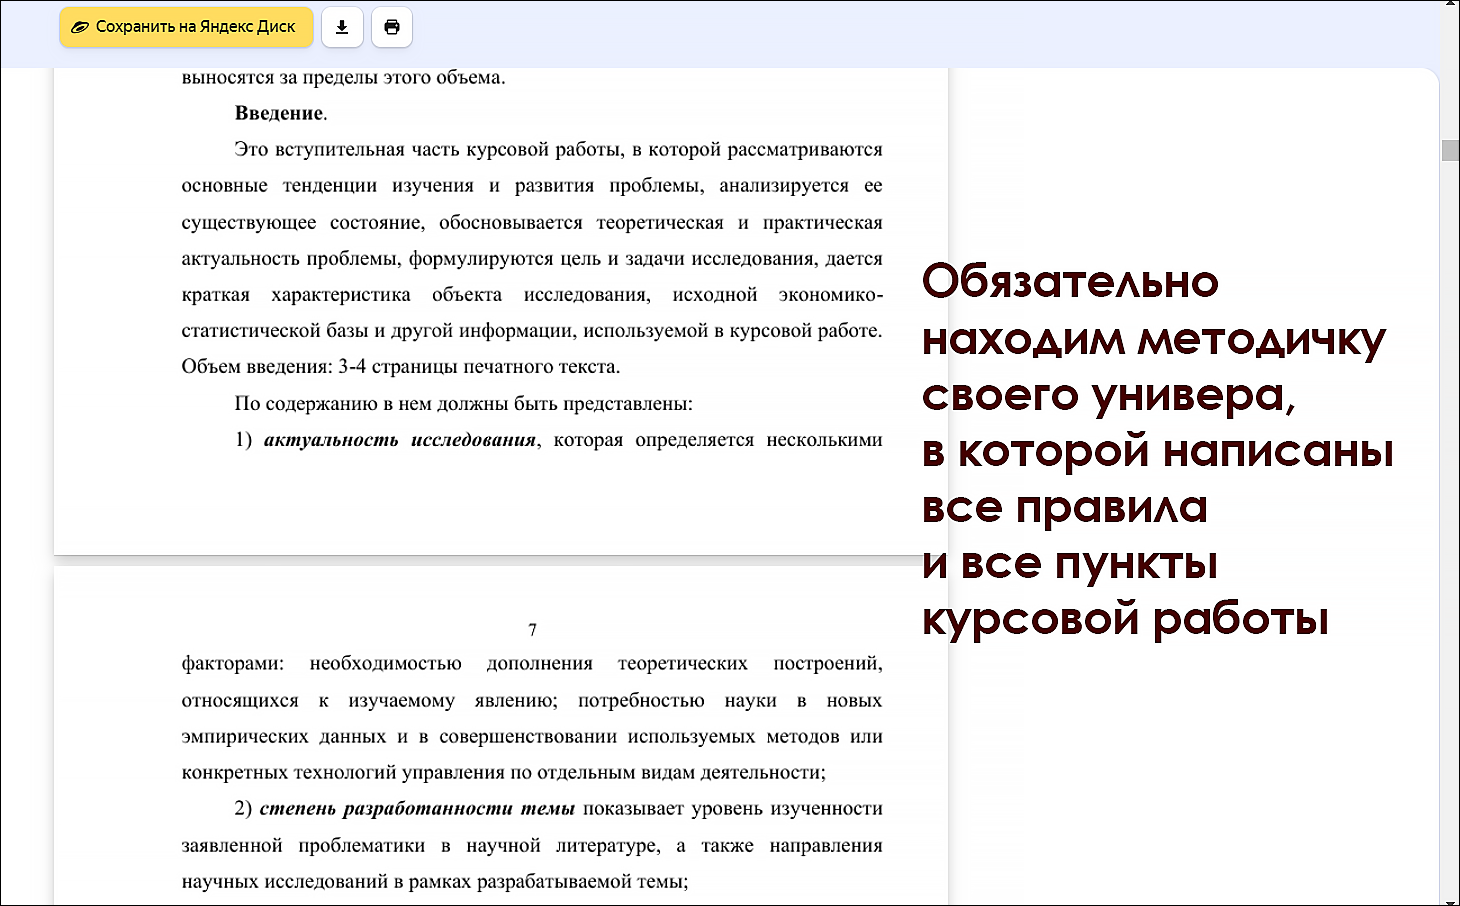Click the line starting 'Это вступительная часть курсовой работы'
This screenshot has height=906, width=1460.
coord(558,150)
